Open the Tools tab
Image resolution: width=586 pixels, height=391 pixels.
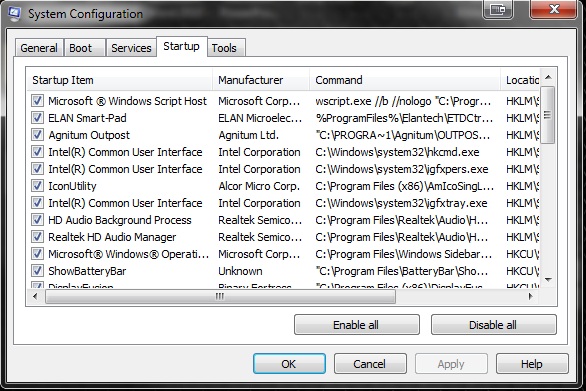click(226, 48)
